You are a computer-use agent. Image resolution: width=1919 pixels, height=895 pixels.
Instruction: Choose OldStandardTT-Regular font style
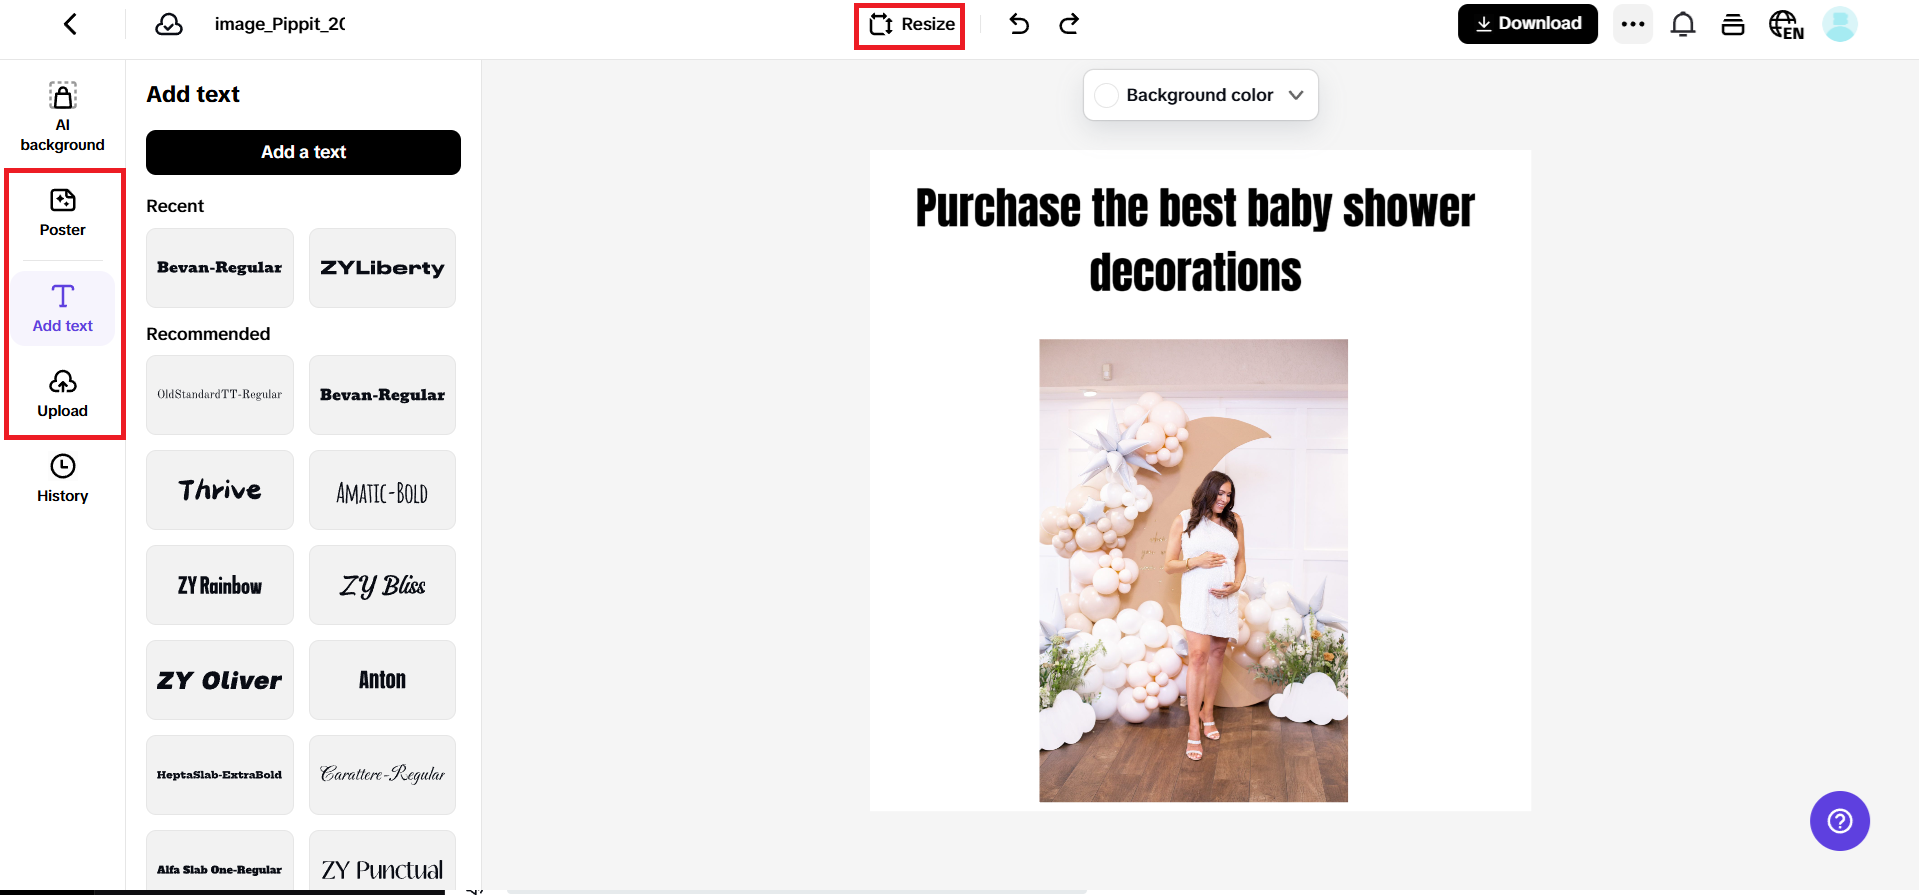pos(220,395)
